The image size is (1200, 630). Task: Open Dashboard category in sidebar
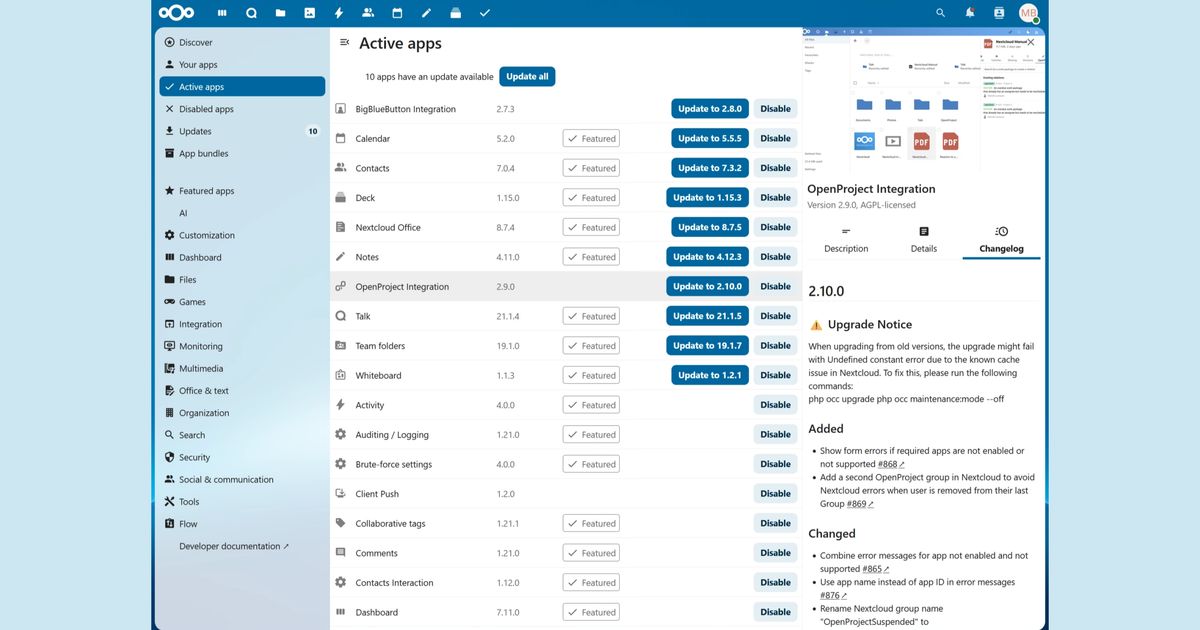(242, 257)
